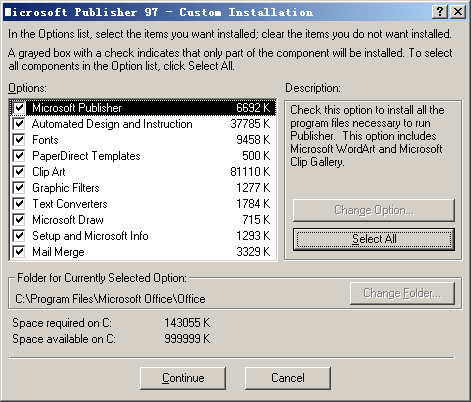This screenshot has height=402, width=471.
Task: Select the Automated Design and Instruction row
Action: 143,124
